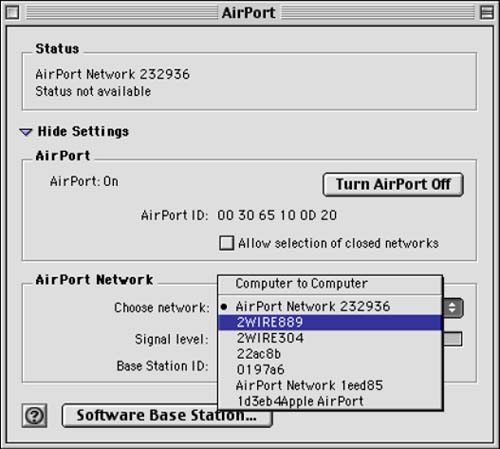This screenshot has height=449, width=500.
Task: Click the window collapse box icon
Action: 487,13
